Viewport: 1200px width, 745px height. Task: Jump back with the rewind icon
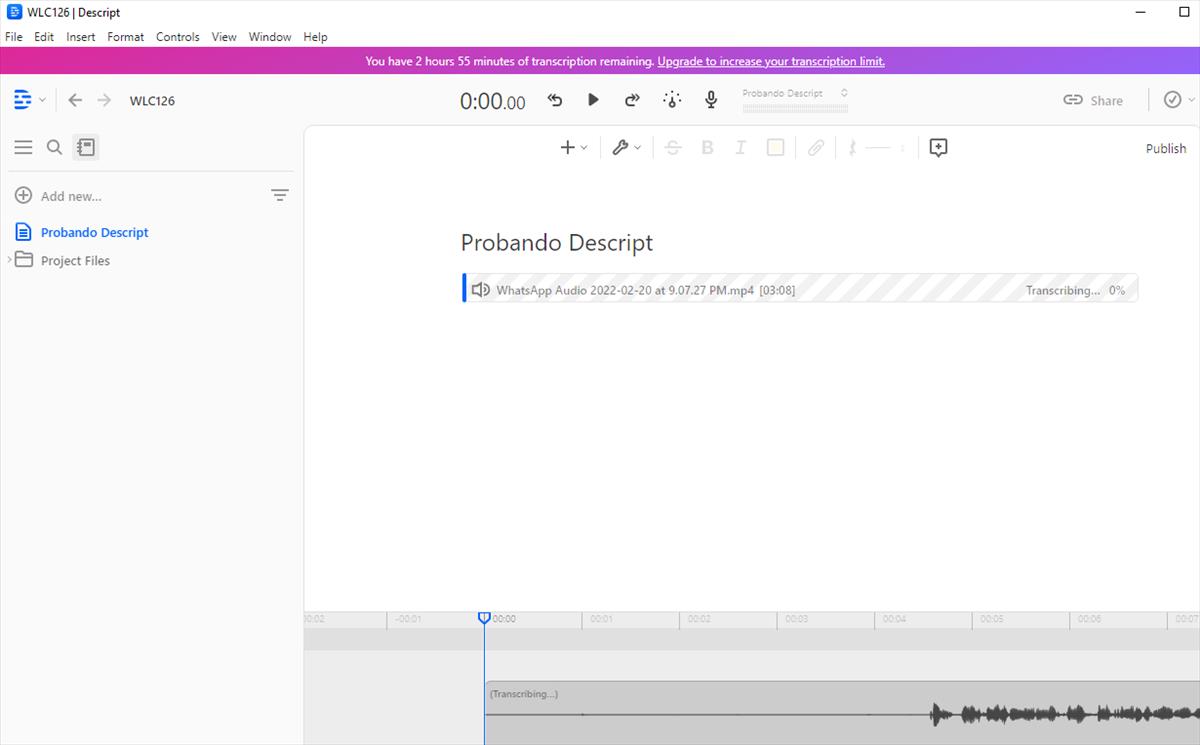[555, 100]
